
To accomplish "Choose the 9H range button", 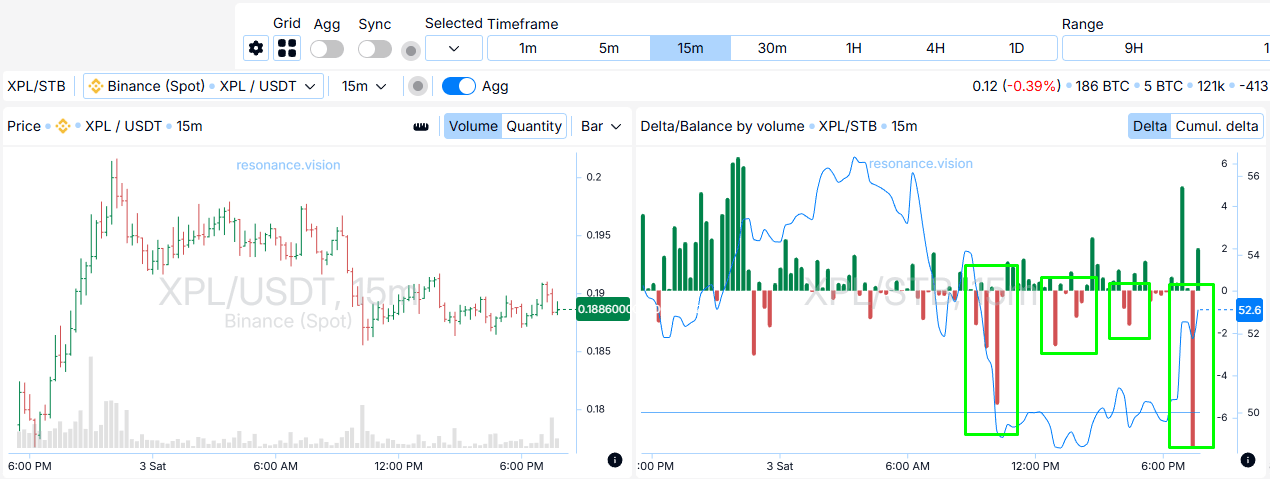I will (1133, 48).
